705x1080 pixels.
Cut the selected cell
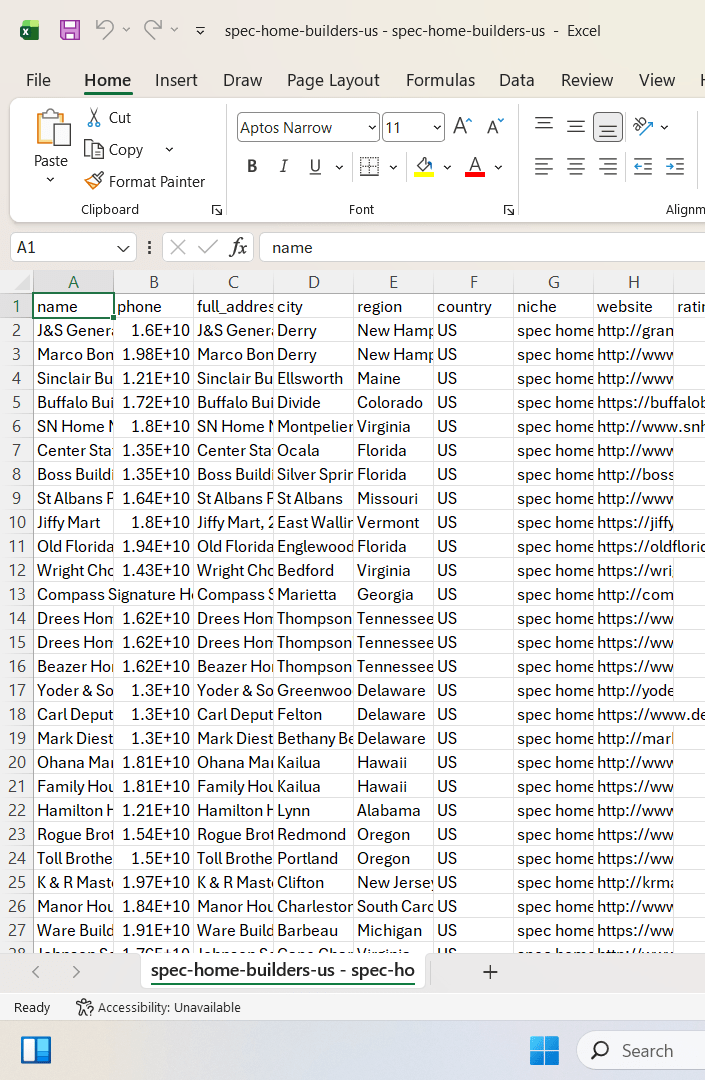click(x=109, y=118)
